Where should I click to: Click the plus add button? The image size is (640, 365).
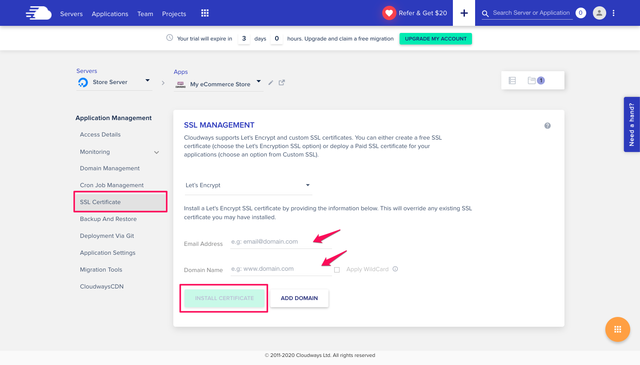tap(464, 13)
